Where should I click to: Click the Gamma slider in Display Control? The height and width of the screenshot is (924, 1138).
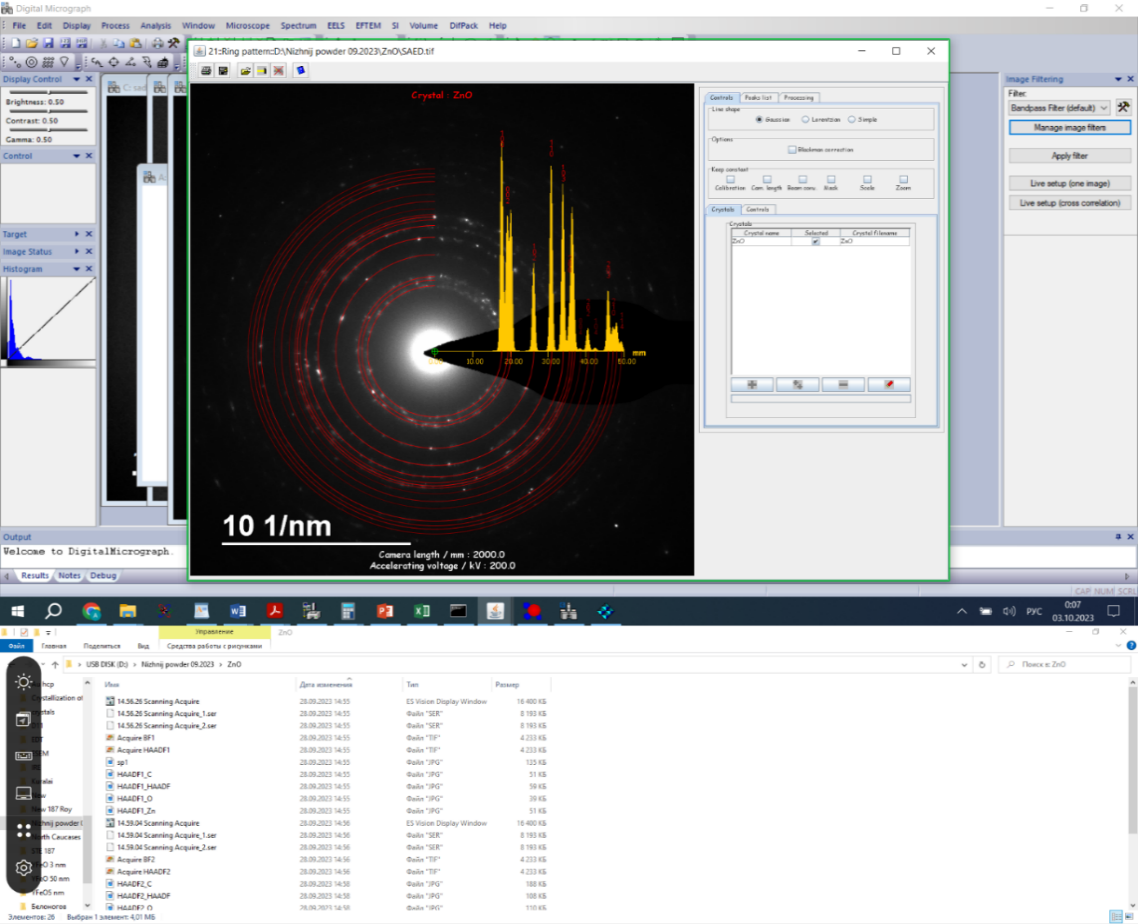coord(48,131)
